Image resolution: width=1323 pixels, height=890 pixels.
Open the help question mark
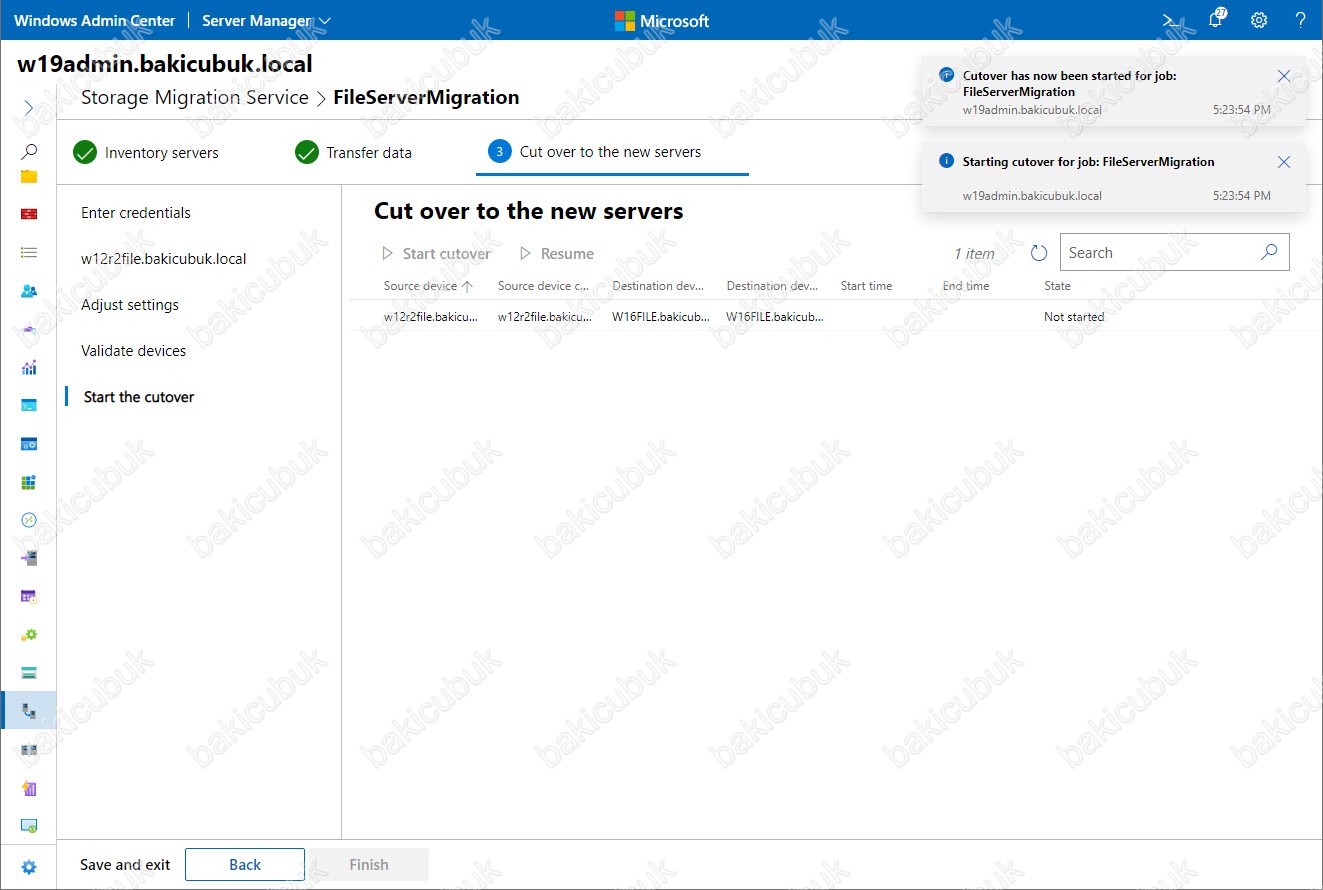pyautogui.click(x=1300, y=20)
